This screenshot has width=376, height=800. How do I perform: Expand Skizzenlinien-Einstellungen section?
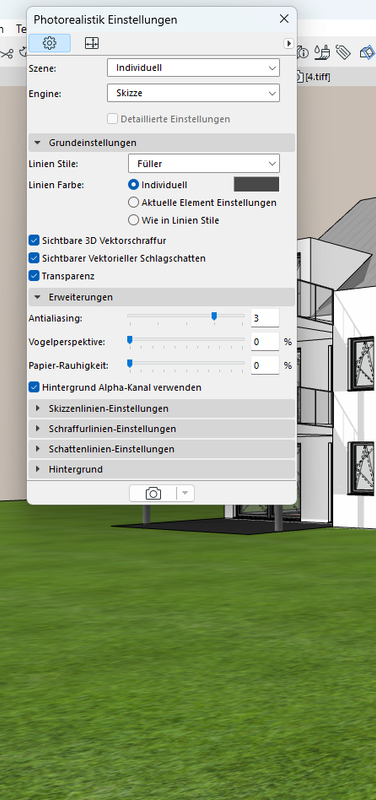pos(162,409)
